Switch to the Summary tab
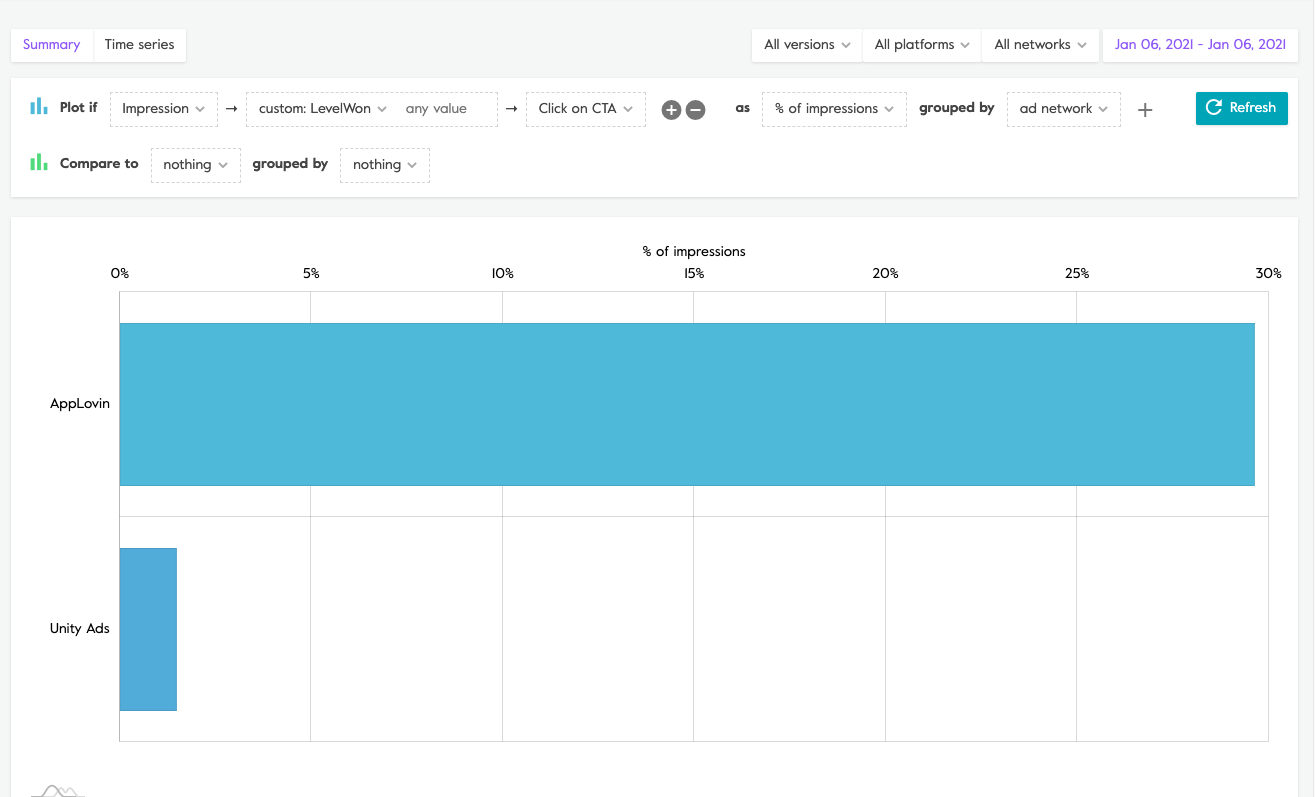Viewport: 1315px width, 797px height. (51, 45)
